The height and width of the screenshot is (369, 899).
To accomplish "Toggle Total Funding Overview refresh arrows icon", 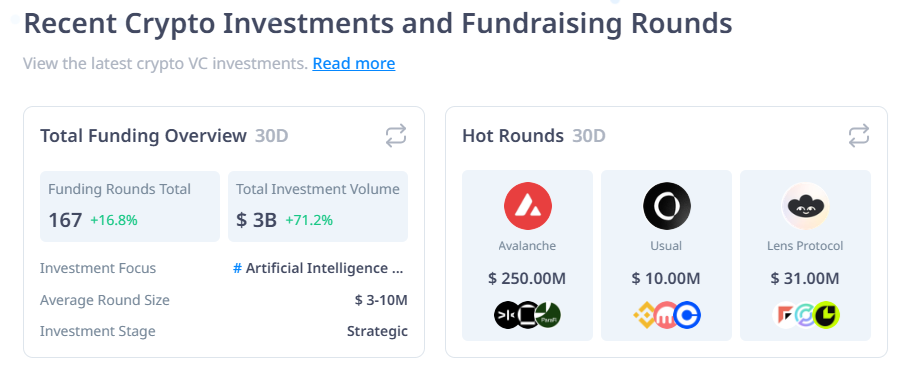I will (x=396, y=136).
